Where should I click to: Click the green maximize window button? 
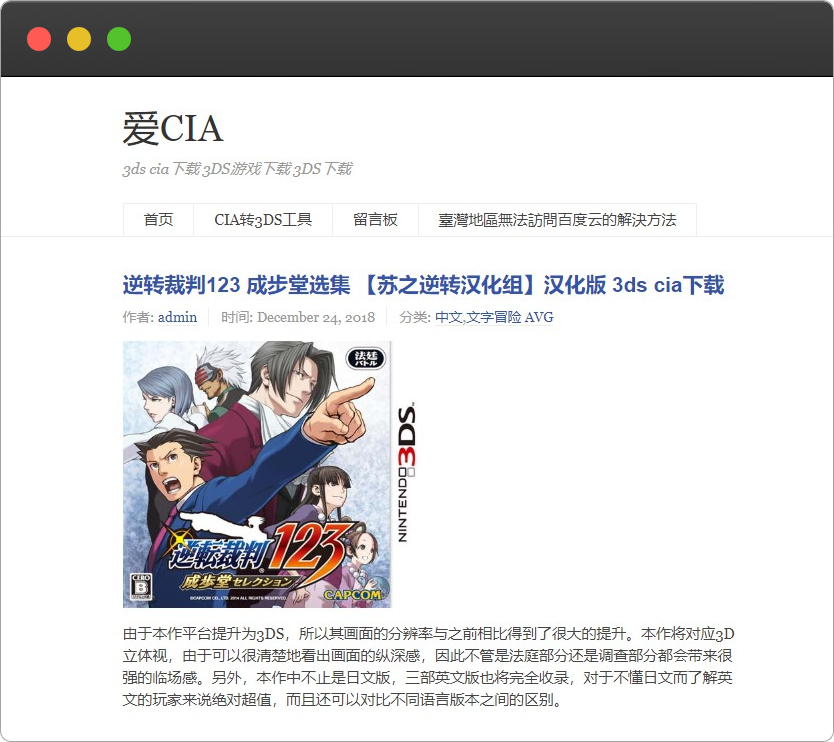(x=119, y=39)
